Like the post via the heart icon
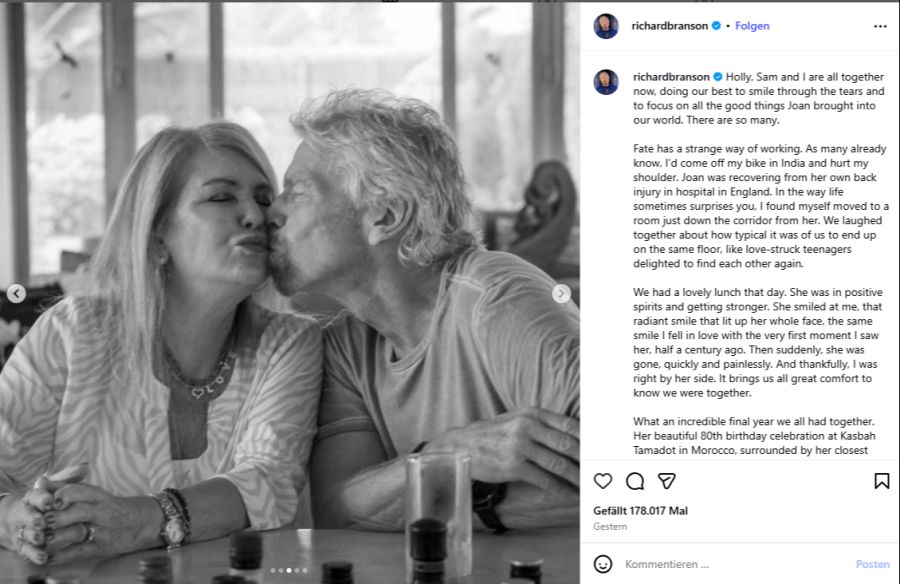The image size is (900, 584). [601, 483]
